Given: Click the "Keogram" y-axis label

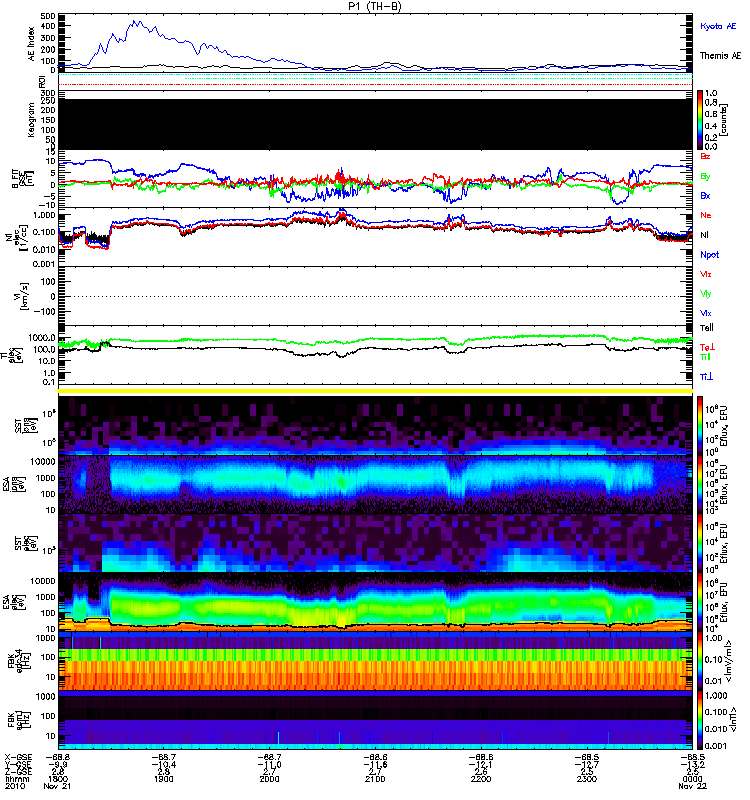Looking at the screenshot, I should [31, 120].
